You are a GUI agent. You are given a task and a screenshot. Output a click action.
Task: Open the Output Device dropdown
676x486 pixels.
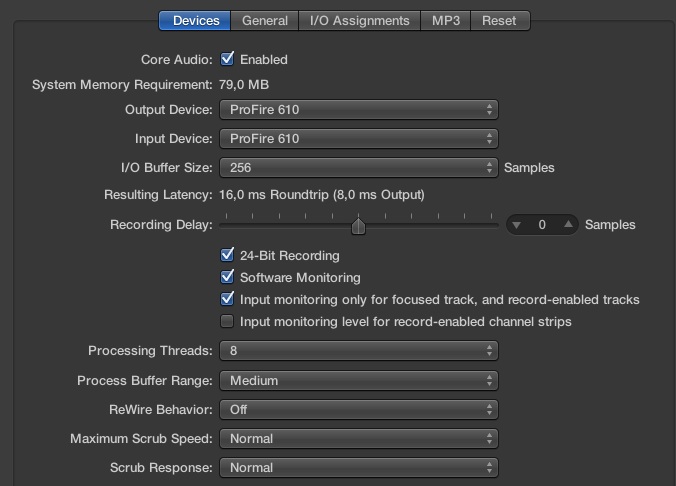(358, 109)
